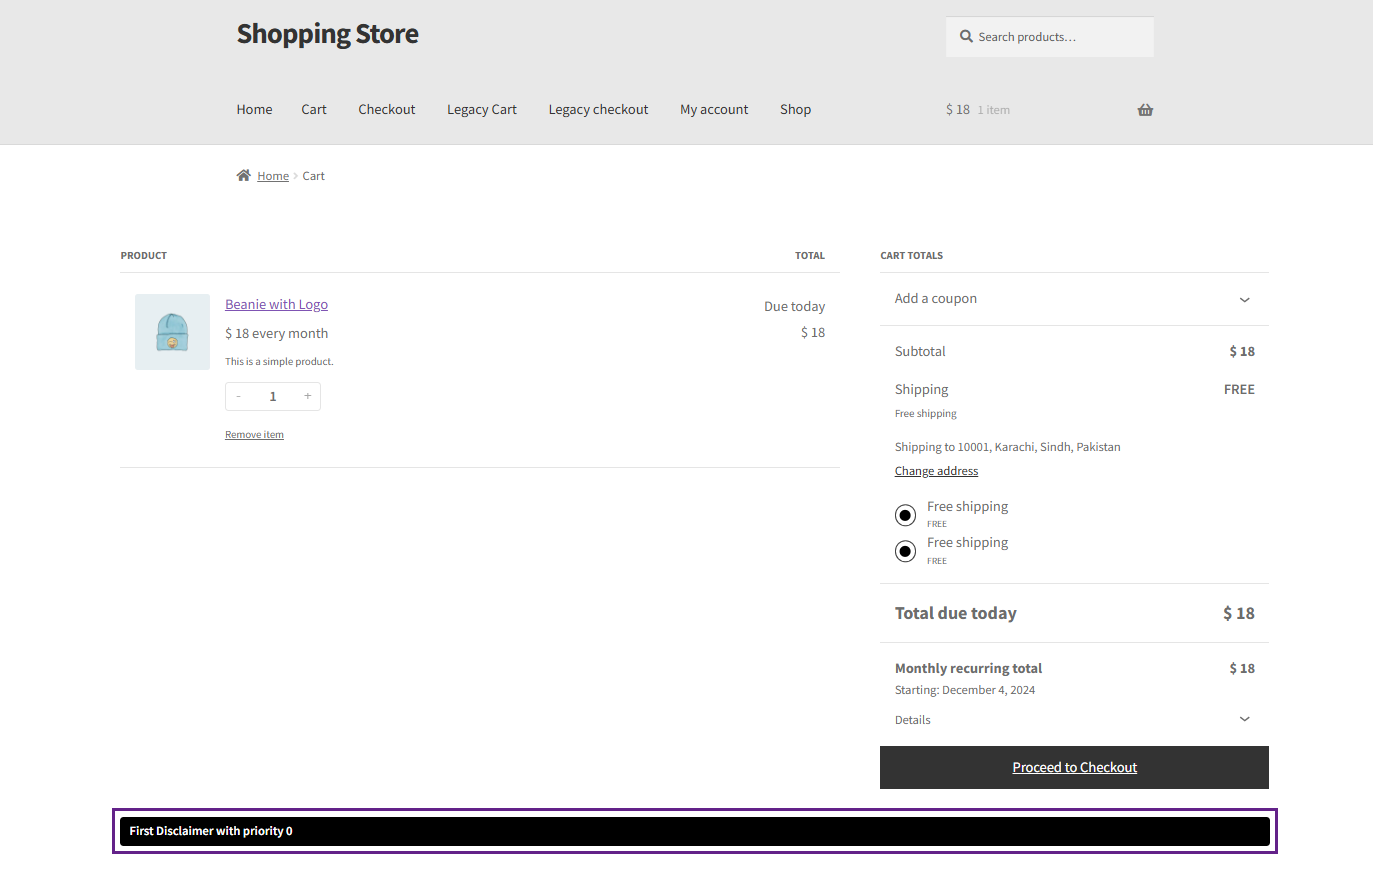The image size is (1373, 875).
Task: Decrease Beanie quantity with minus button
Action: [x=238, y=397]
